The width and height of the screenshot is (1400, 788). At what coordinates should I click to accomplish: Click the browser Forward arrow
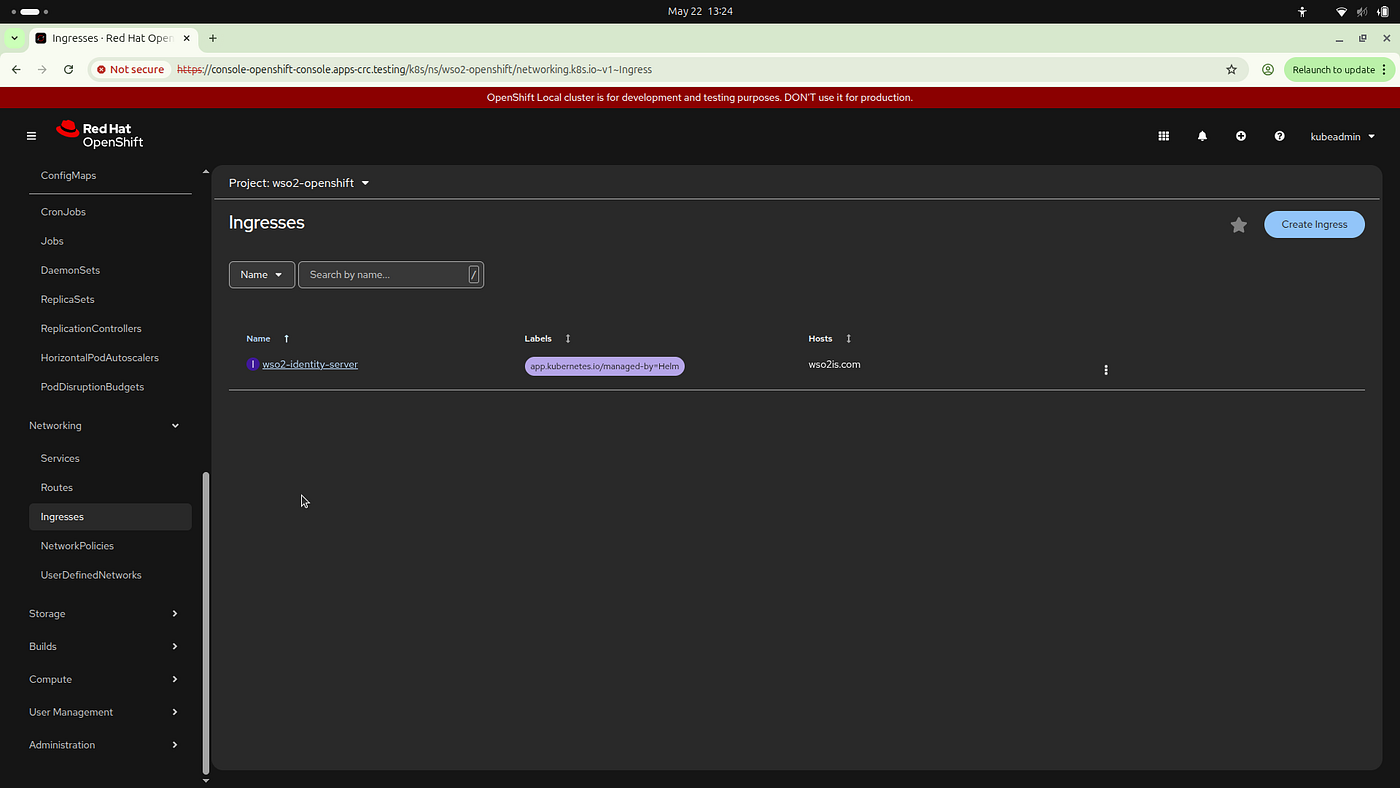coord(42,70)
